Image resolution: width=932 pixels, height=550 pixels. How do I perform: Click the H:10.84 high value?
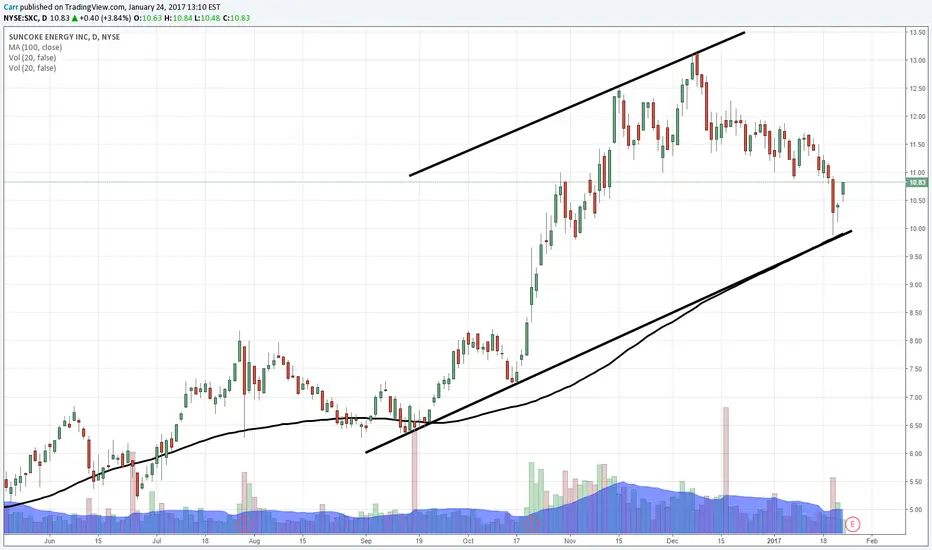click(176, 18)
